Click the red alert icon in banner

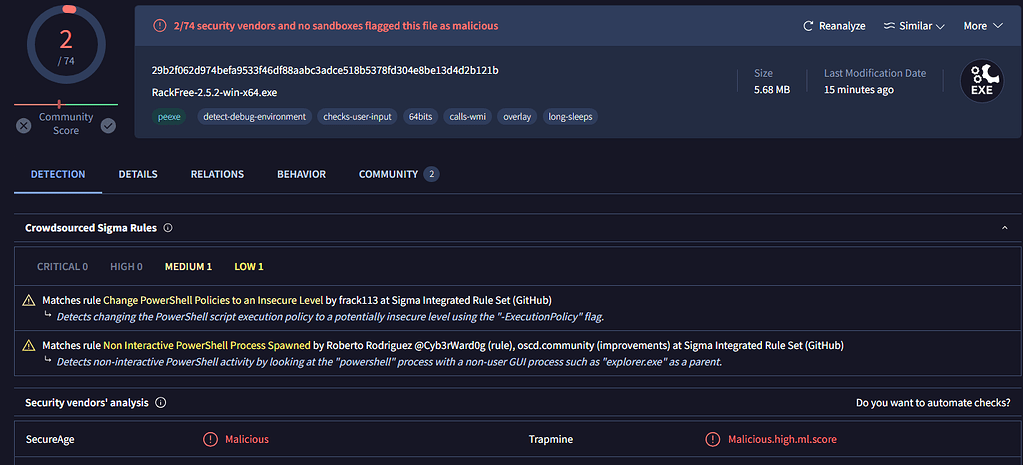click(159, 26)
